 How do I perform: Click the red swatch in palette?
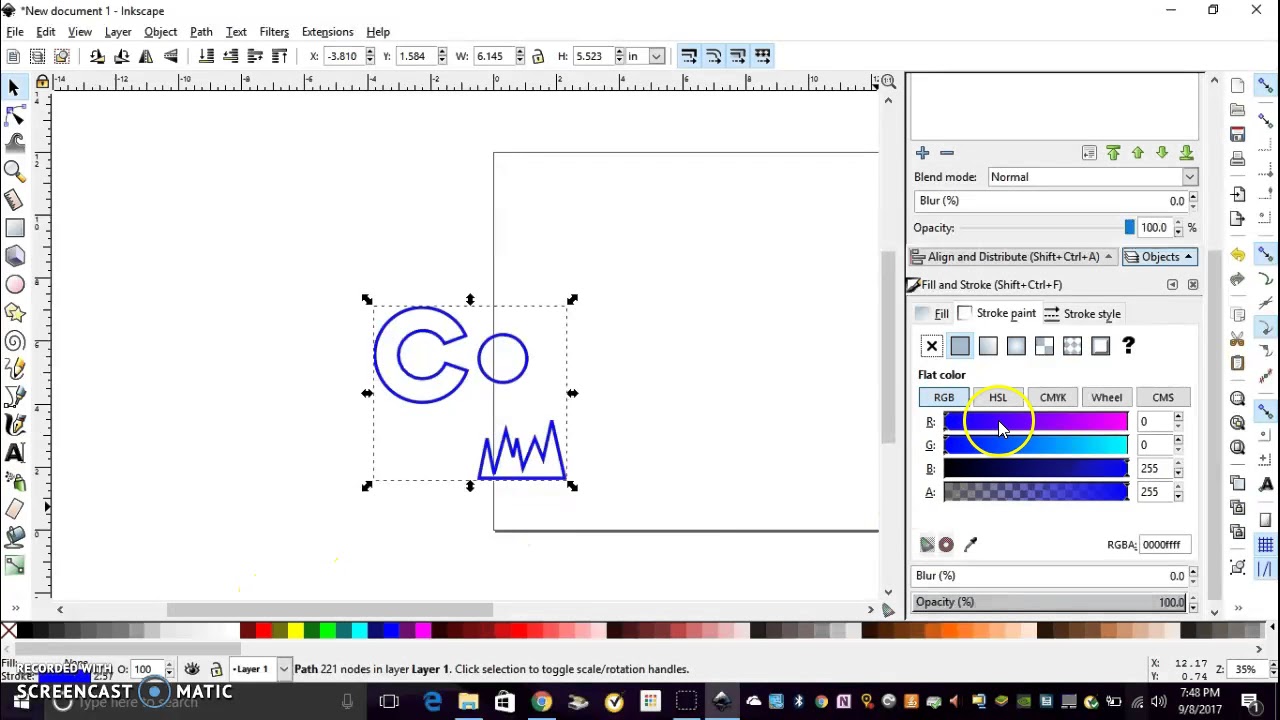click(x=262, y=630)
